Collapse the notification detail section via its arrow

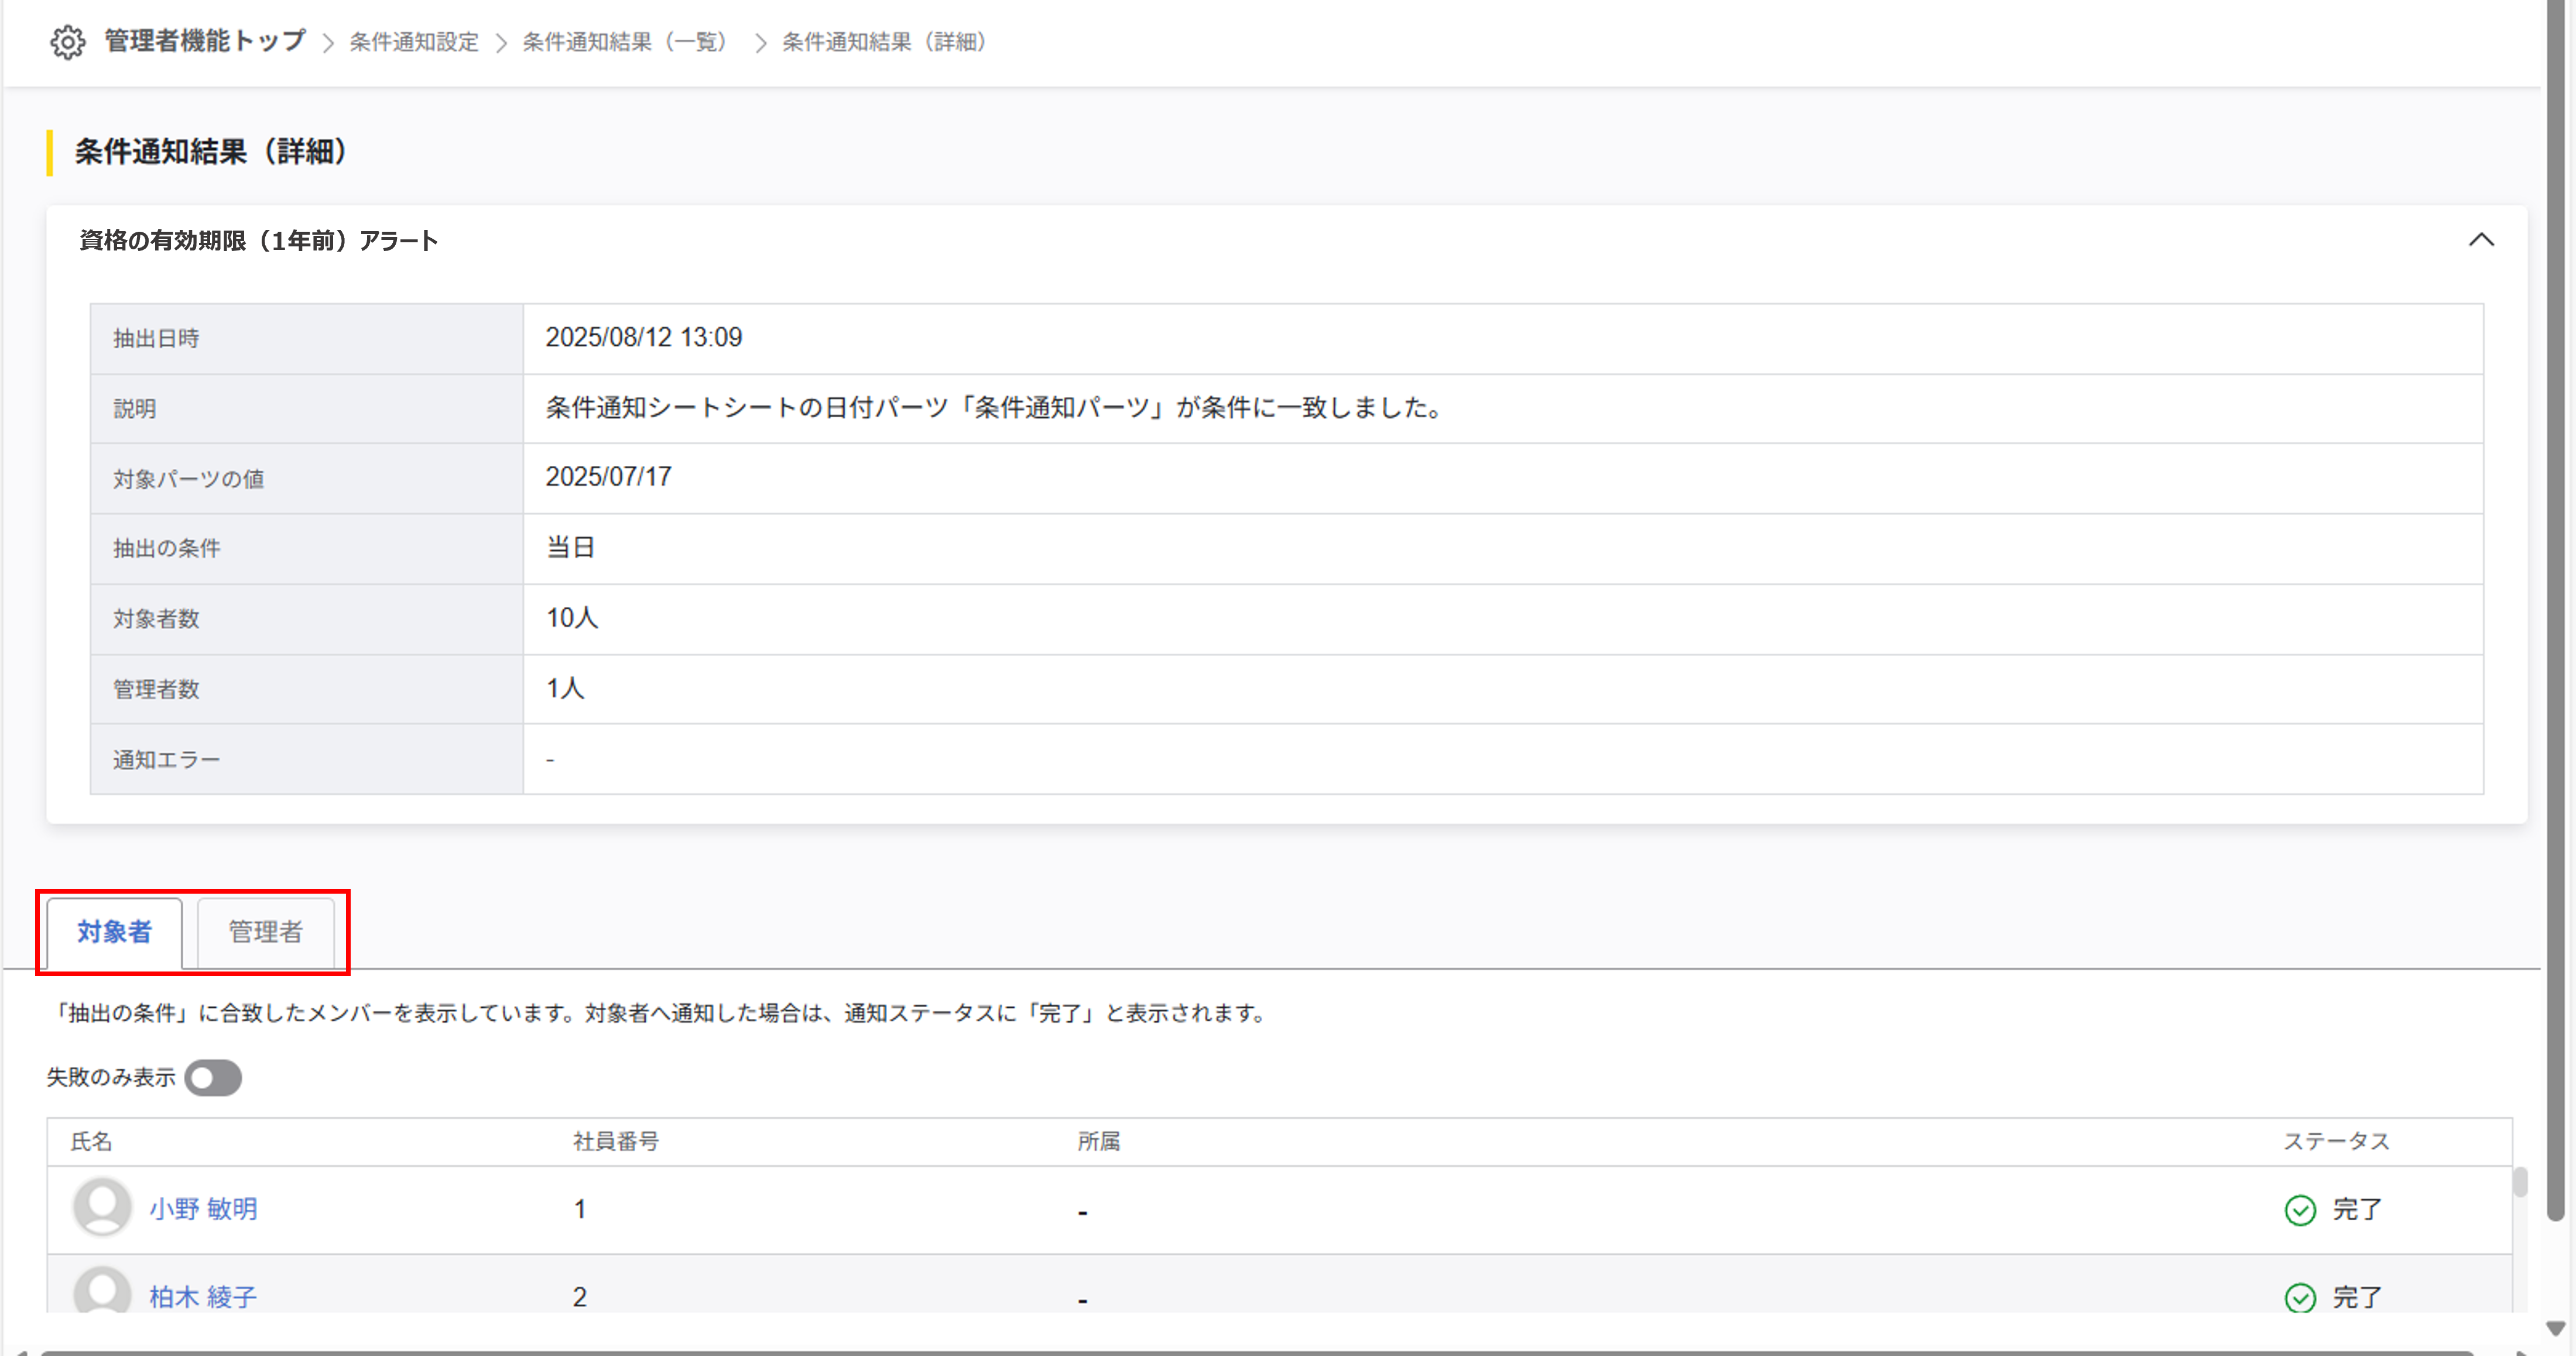point(2482,240)
